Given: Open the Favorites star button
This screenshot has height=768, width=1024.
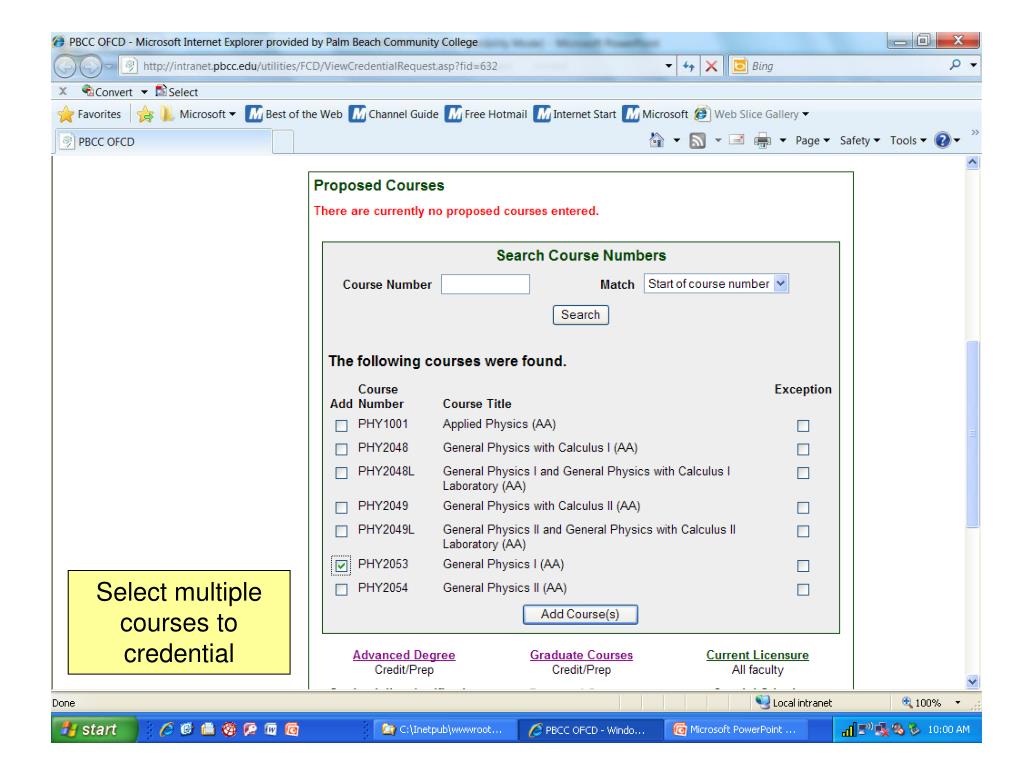Looking at the screenshot, I should click(x=89, y=114).
